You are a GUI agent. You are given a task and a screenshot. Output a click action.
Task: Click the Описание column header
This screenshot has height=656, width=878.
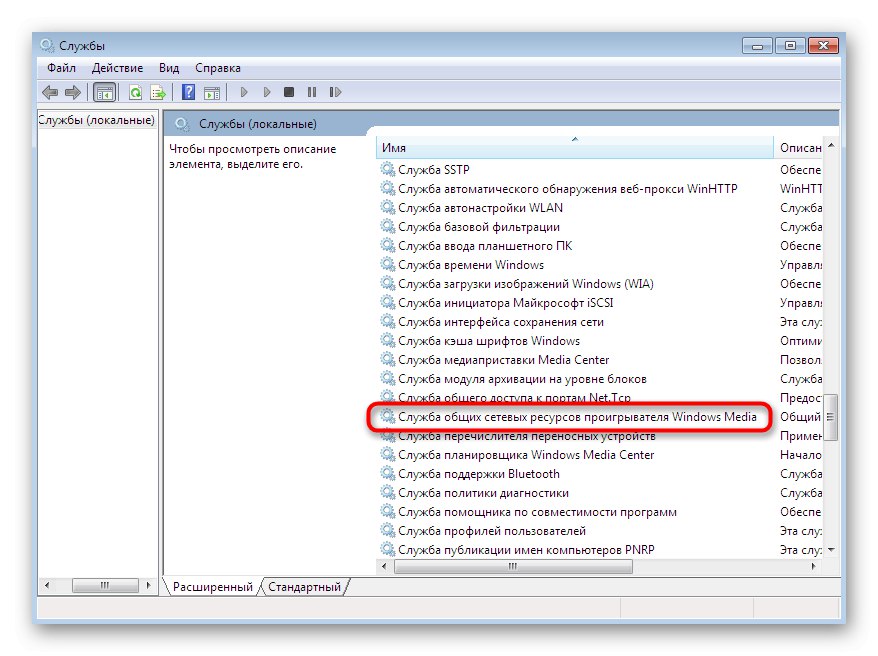click(x=798, y=148)
